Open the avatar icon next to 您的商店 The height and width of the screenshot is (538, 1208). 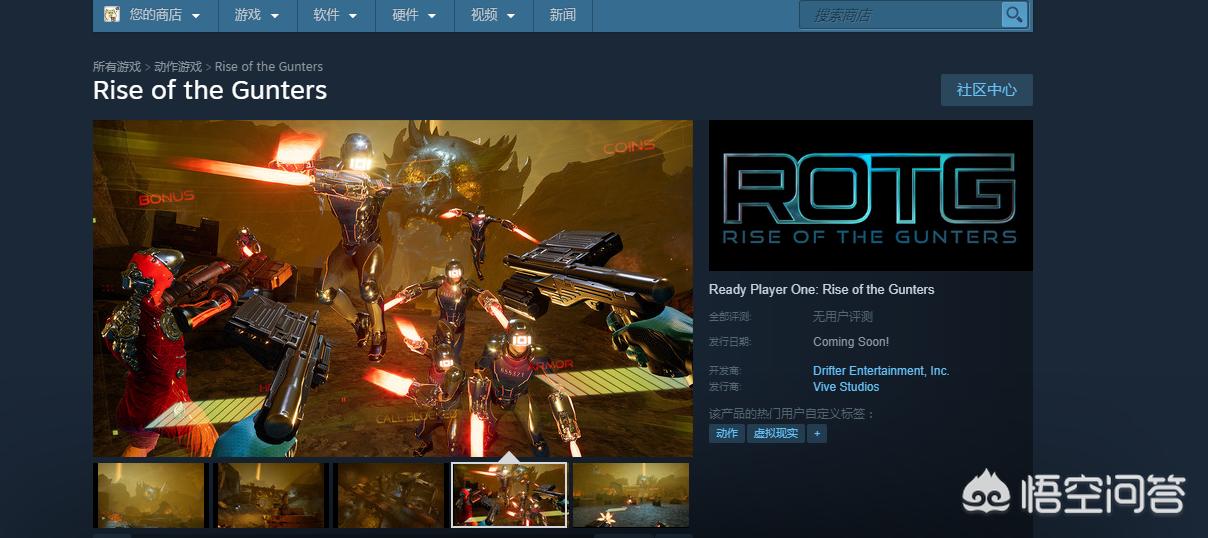point(112,14)
